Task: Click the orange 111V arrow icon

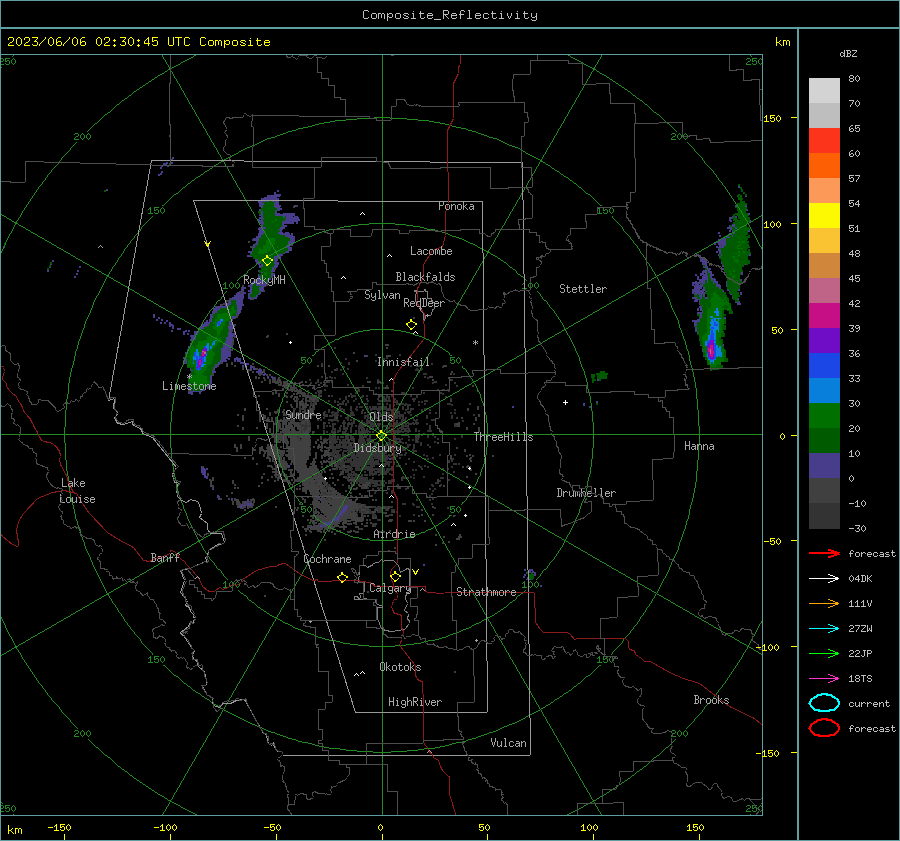Action: [824, 603]
